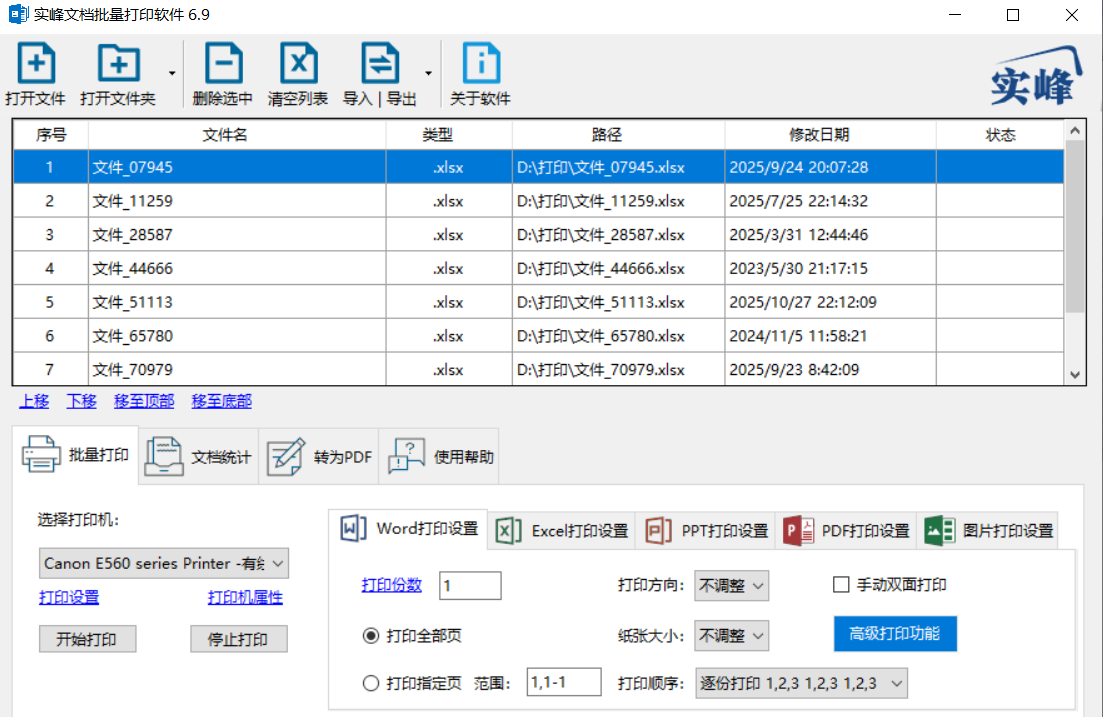Click the Word icon on Word打印设置 tab

point(353,528)
